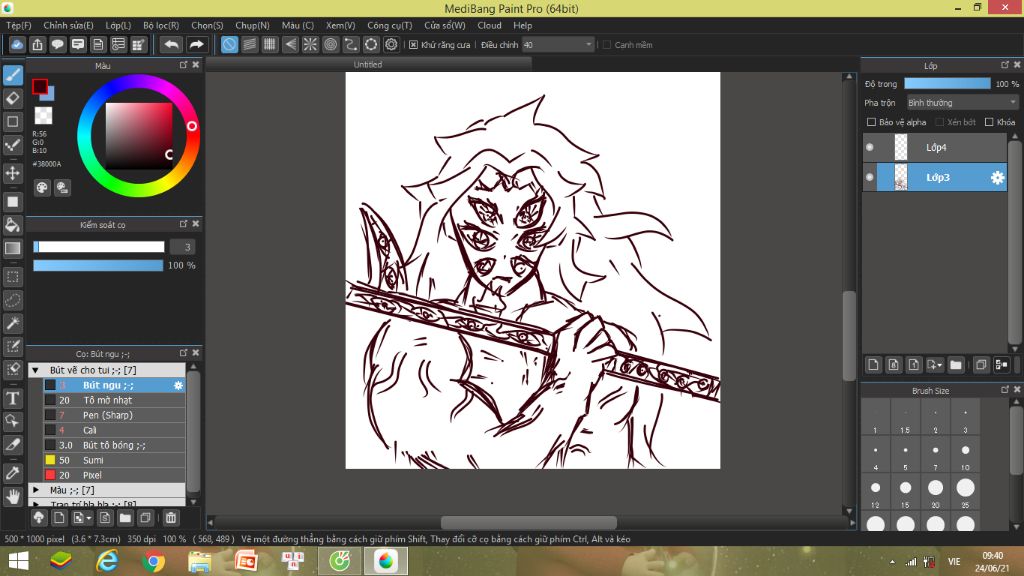Open the Chỉnh sửa(E) menu
Image resolution: width=1024 pixels, height=576 pixels.
click(x=69, y=25)
